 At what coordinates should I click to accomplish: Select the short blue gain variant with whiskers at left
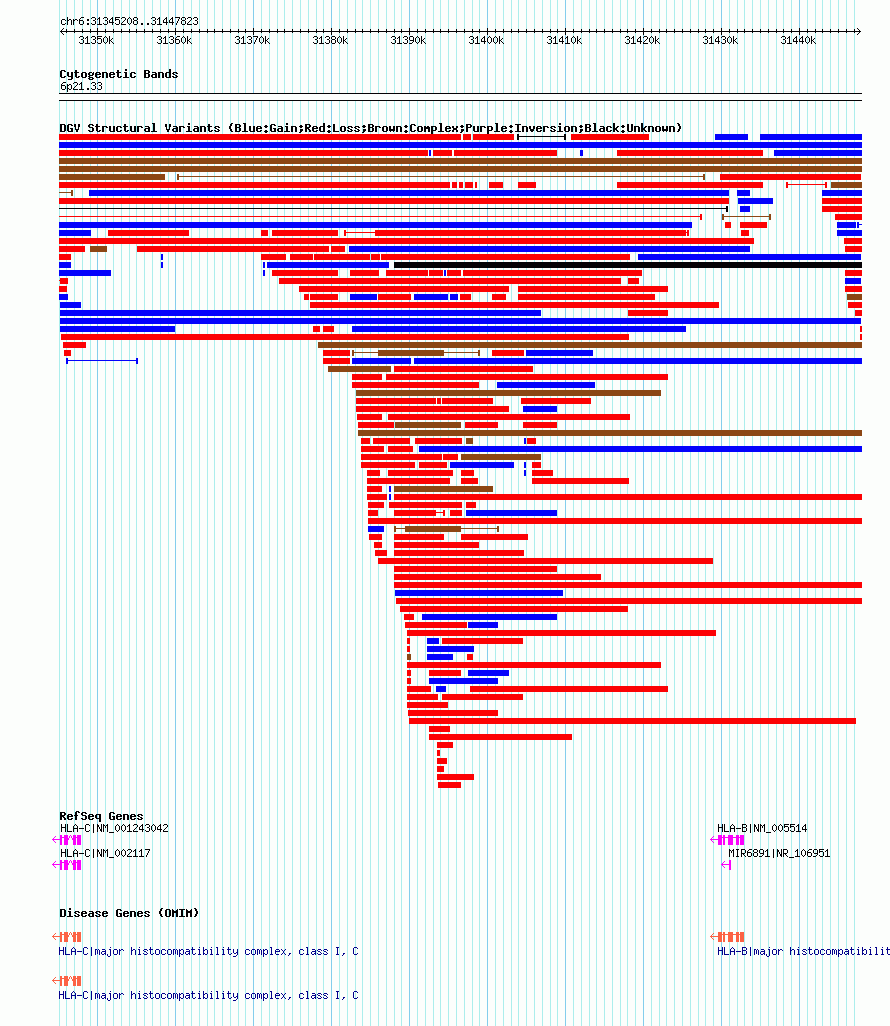click(102, 361)
